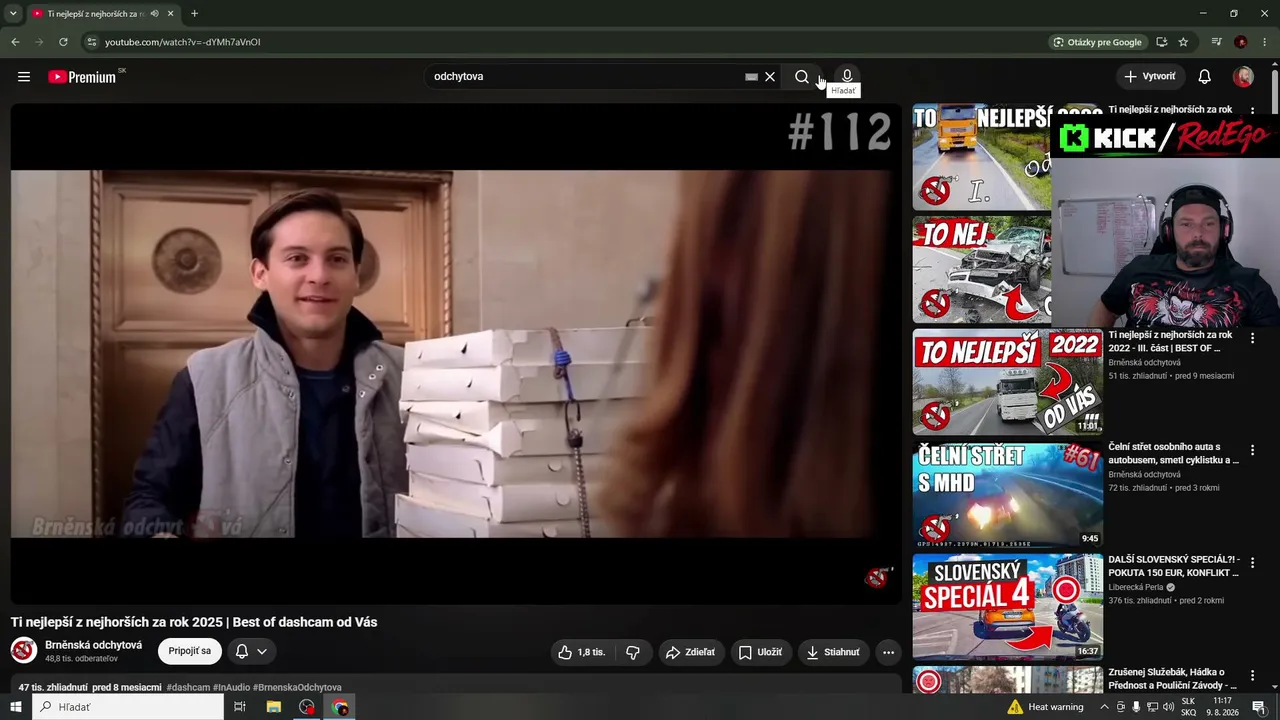Open the on-screen keyboard in search box
This screenshot has width=1280, height=720.
tap(751, 77)
